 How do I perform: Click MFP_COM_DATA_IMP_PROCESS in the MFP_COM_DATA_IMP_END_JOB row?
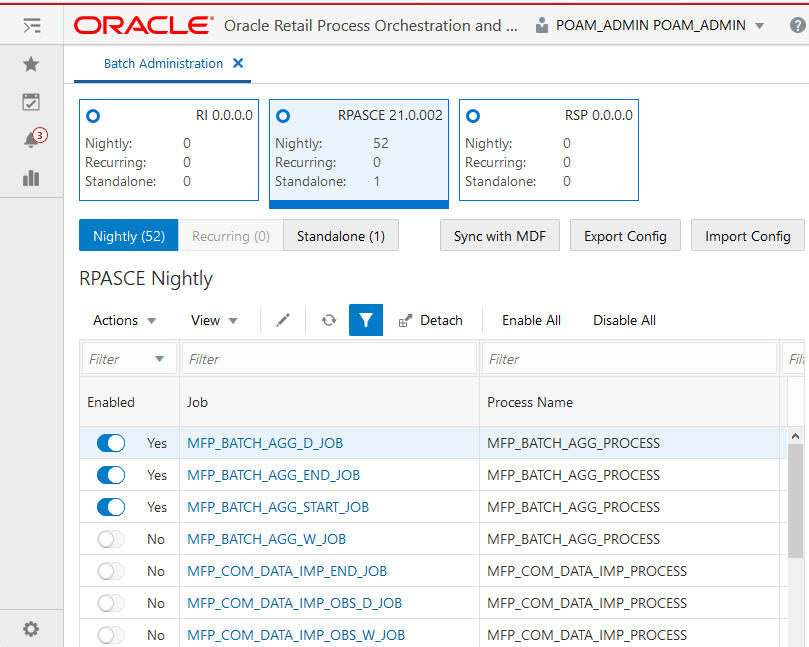click(x=587, y=571)
